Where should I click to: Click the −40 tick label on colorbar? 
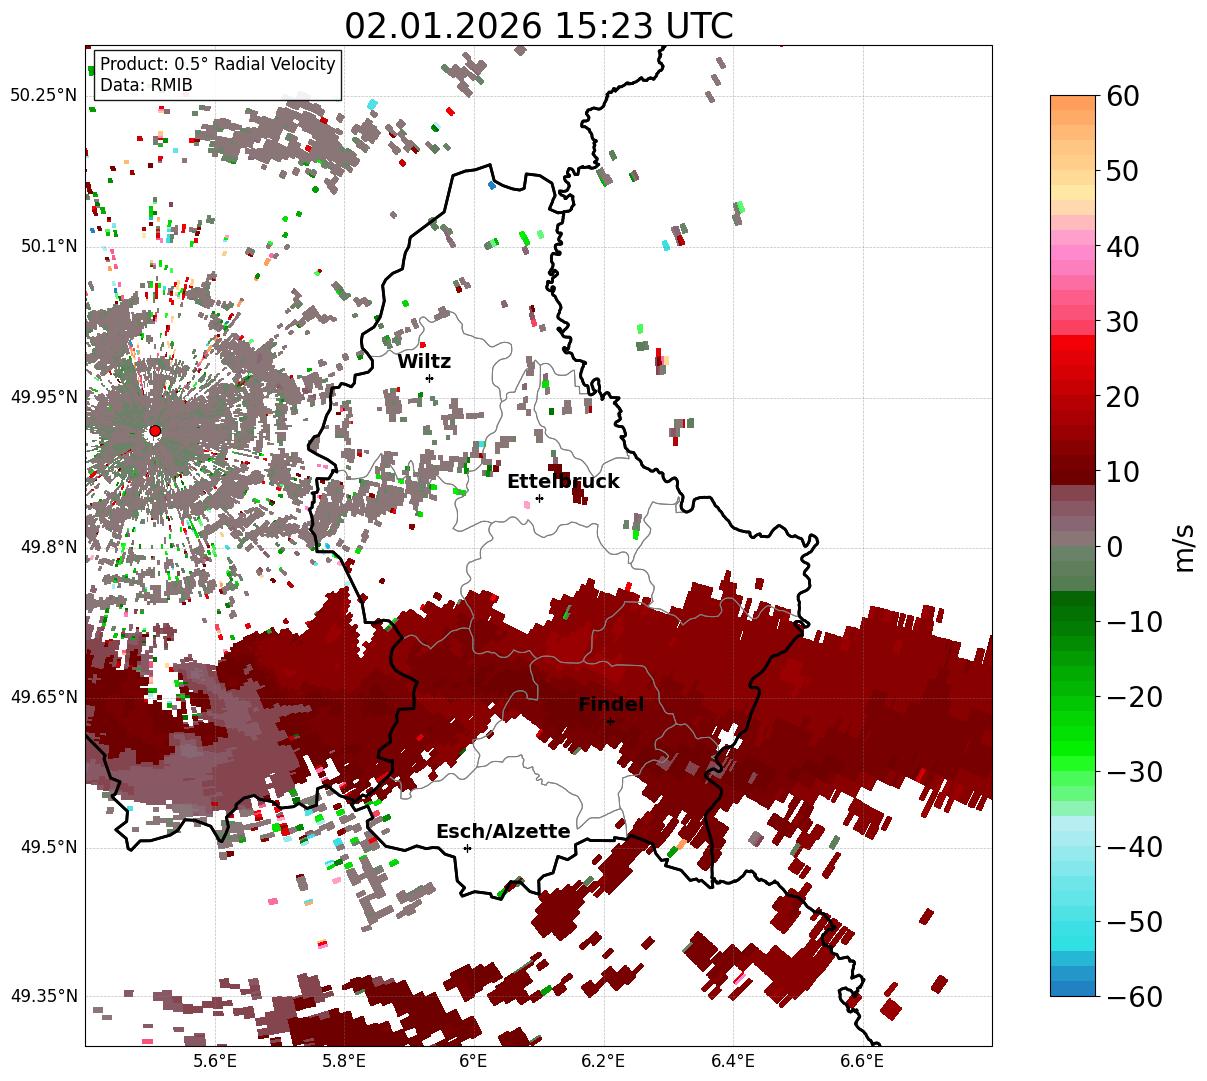(1134, 847)
